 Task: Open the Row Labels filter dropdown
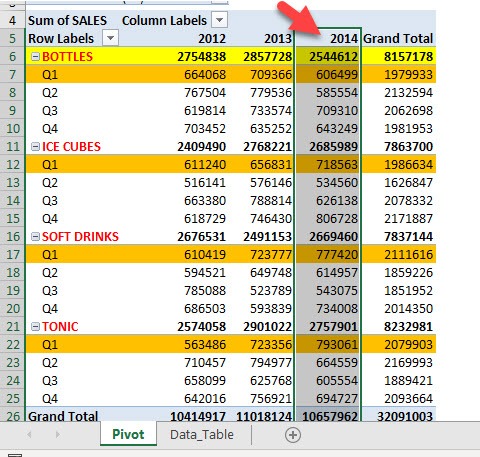(110, 38)
